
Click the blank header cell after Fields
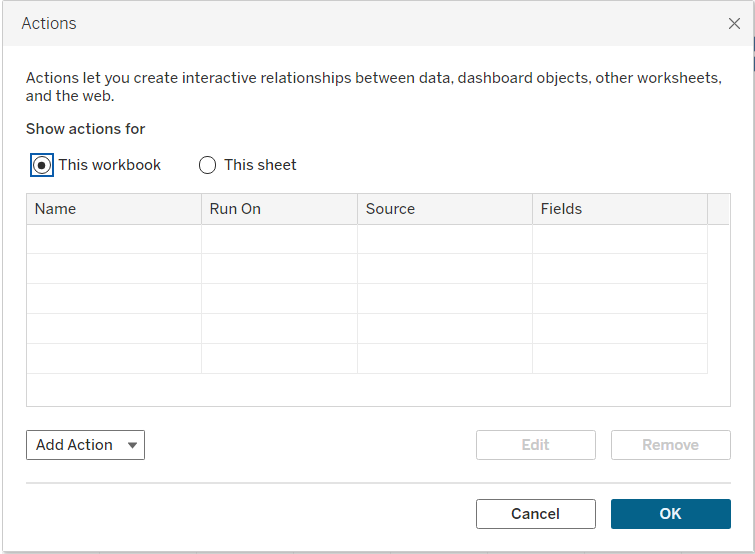718,209
